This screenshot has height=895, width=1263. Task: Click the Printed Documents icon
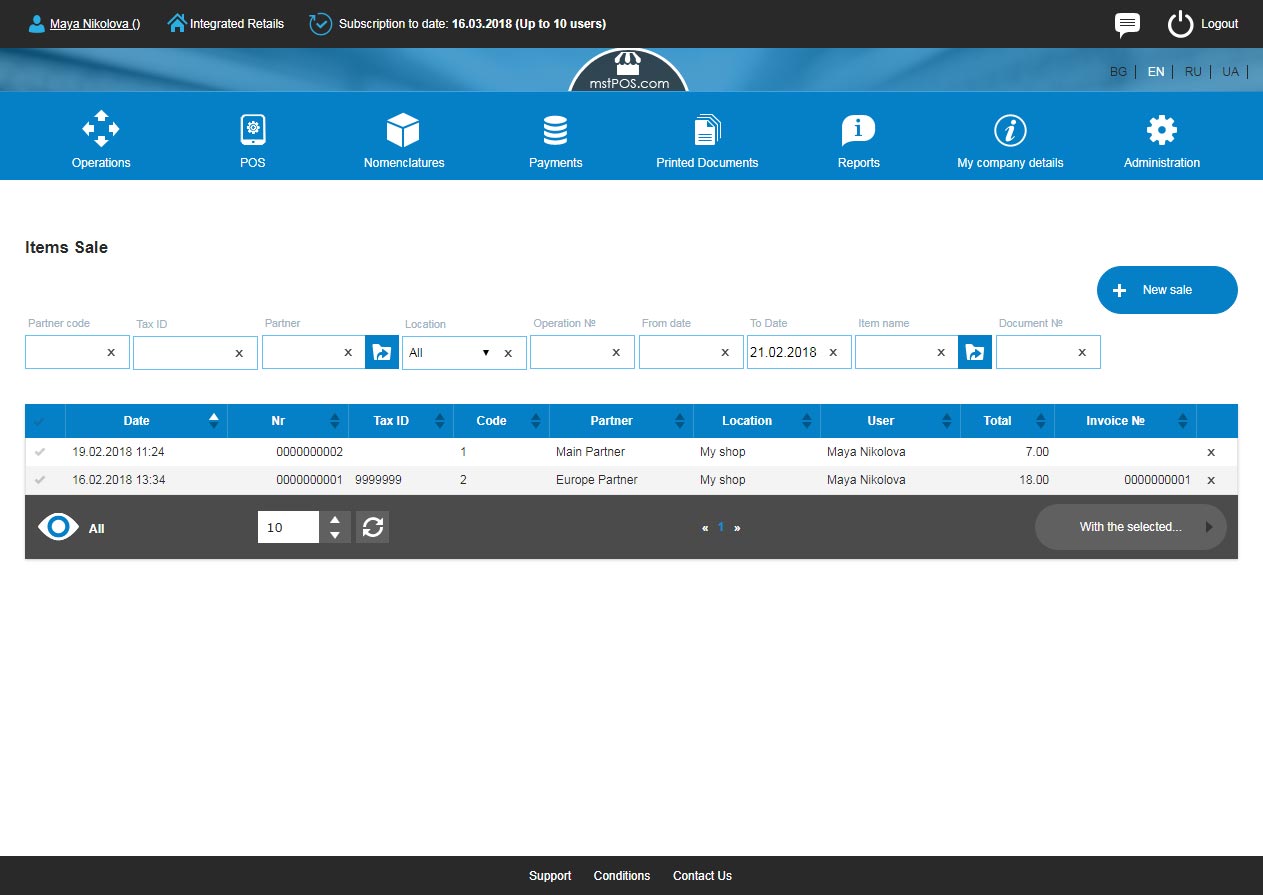707,130
